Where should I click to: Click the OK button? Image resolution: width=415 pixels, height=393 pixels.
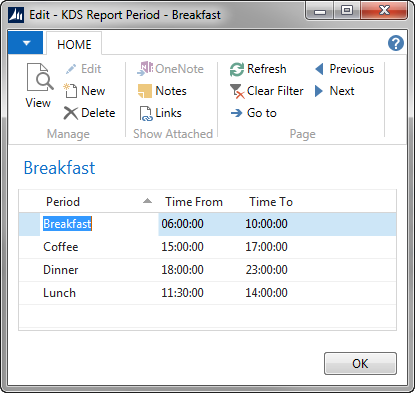[360, 363]
